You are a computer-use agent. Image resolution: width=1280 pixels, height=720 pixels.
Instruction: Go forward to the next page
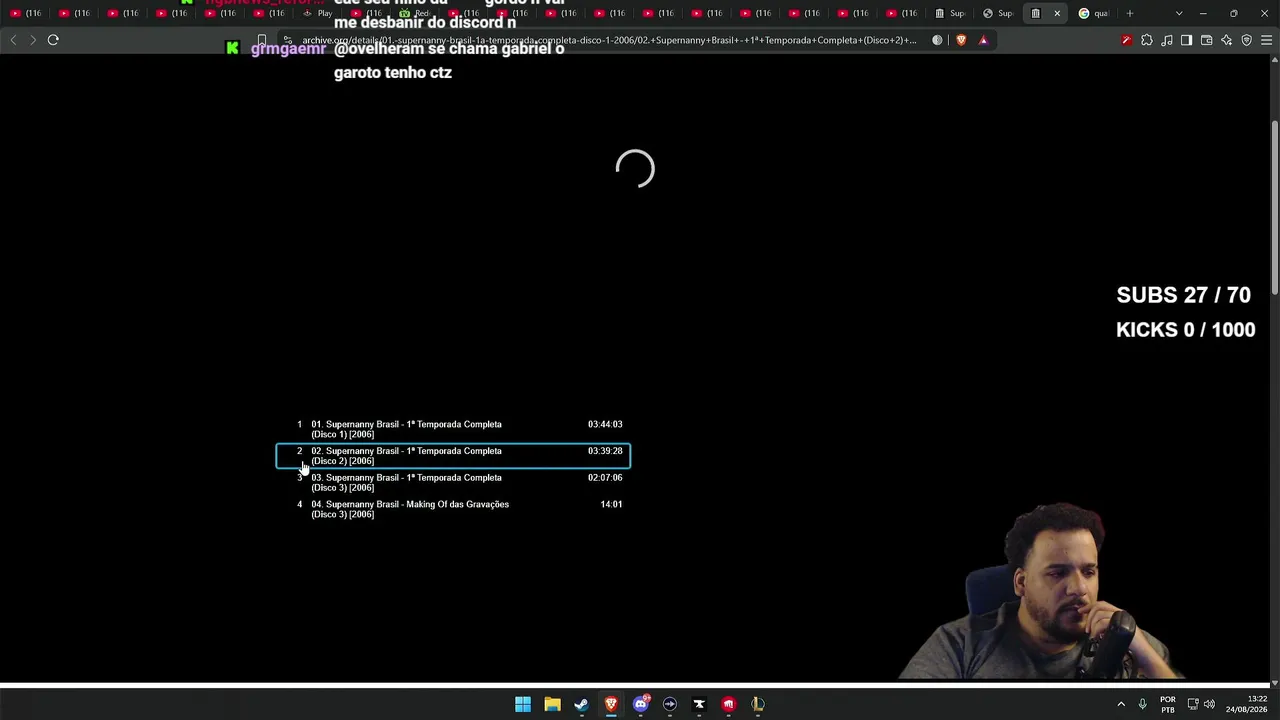click(x=33, y=40)
